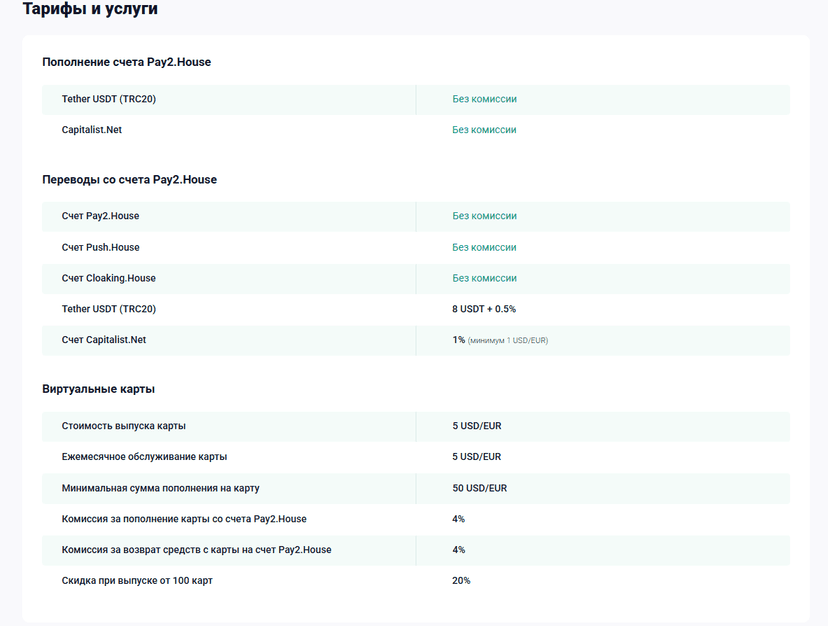Click 'Без комиссии' in the Счет Cloaking.House row
This screenshot has height=626, width=828.
point(484,278)
